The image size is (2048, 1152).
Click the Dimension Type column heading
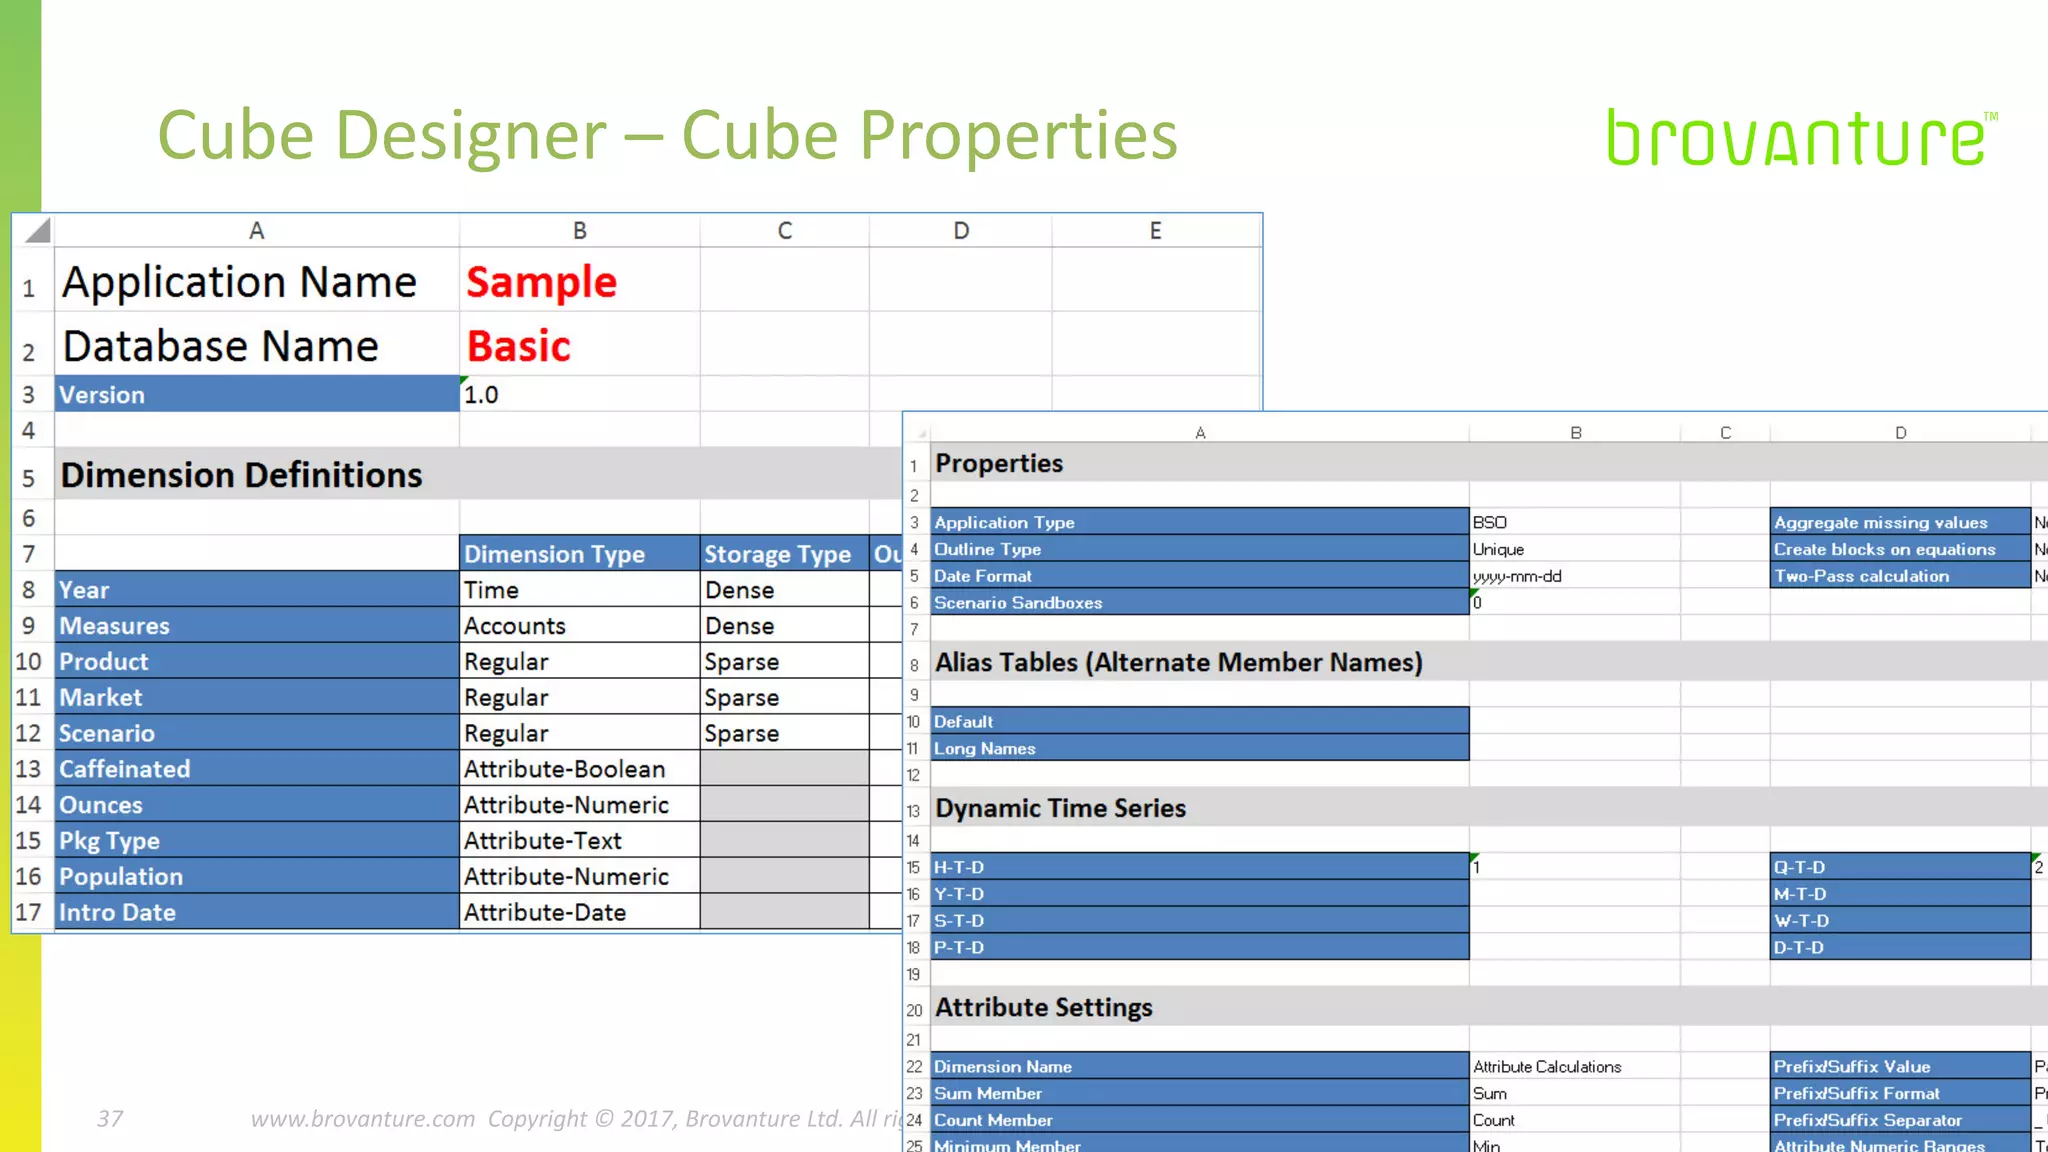(x=579, y=554)
